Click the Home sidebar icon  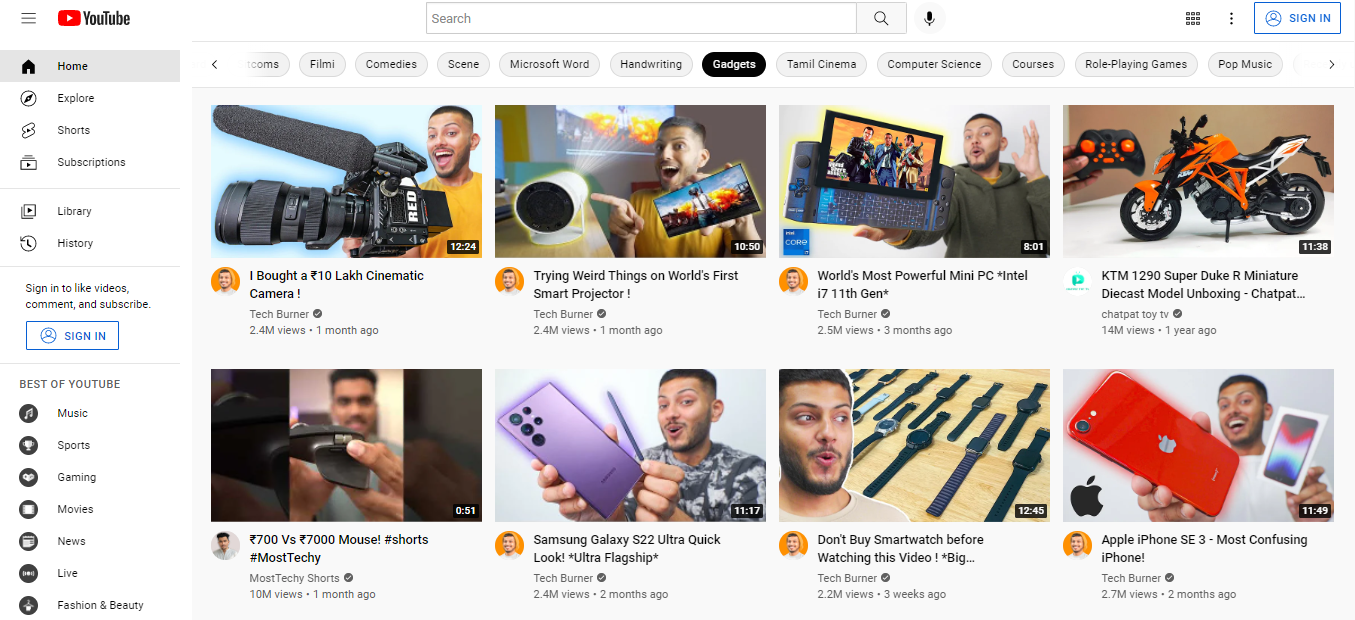tap(28, 66)
